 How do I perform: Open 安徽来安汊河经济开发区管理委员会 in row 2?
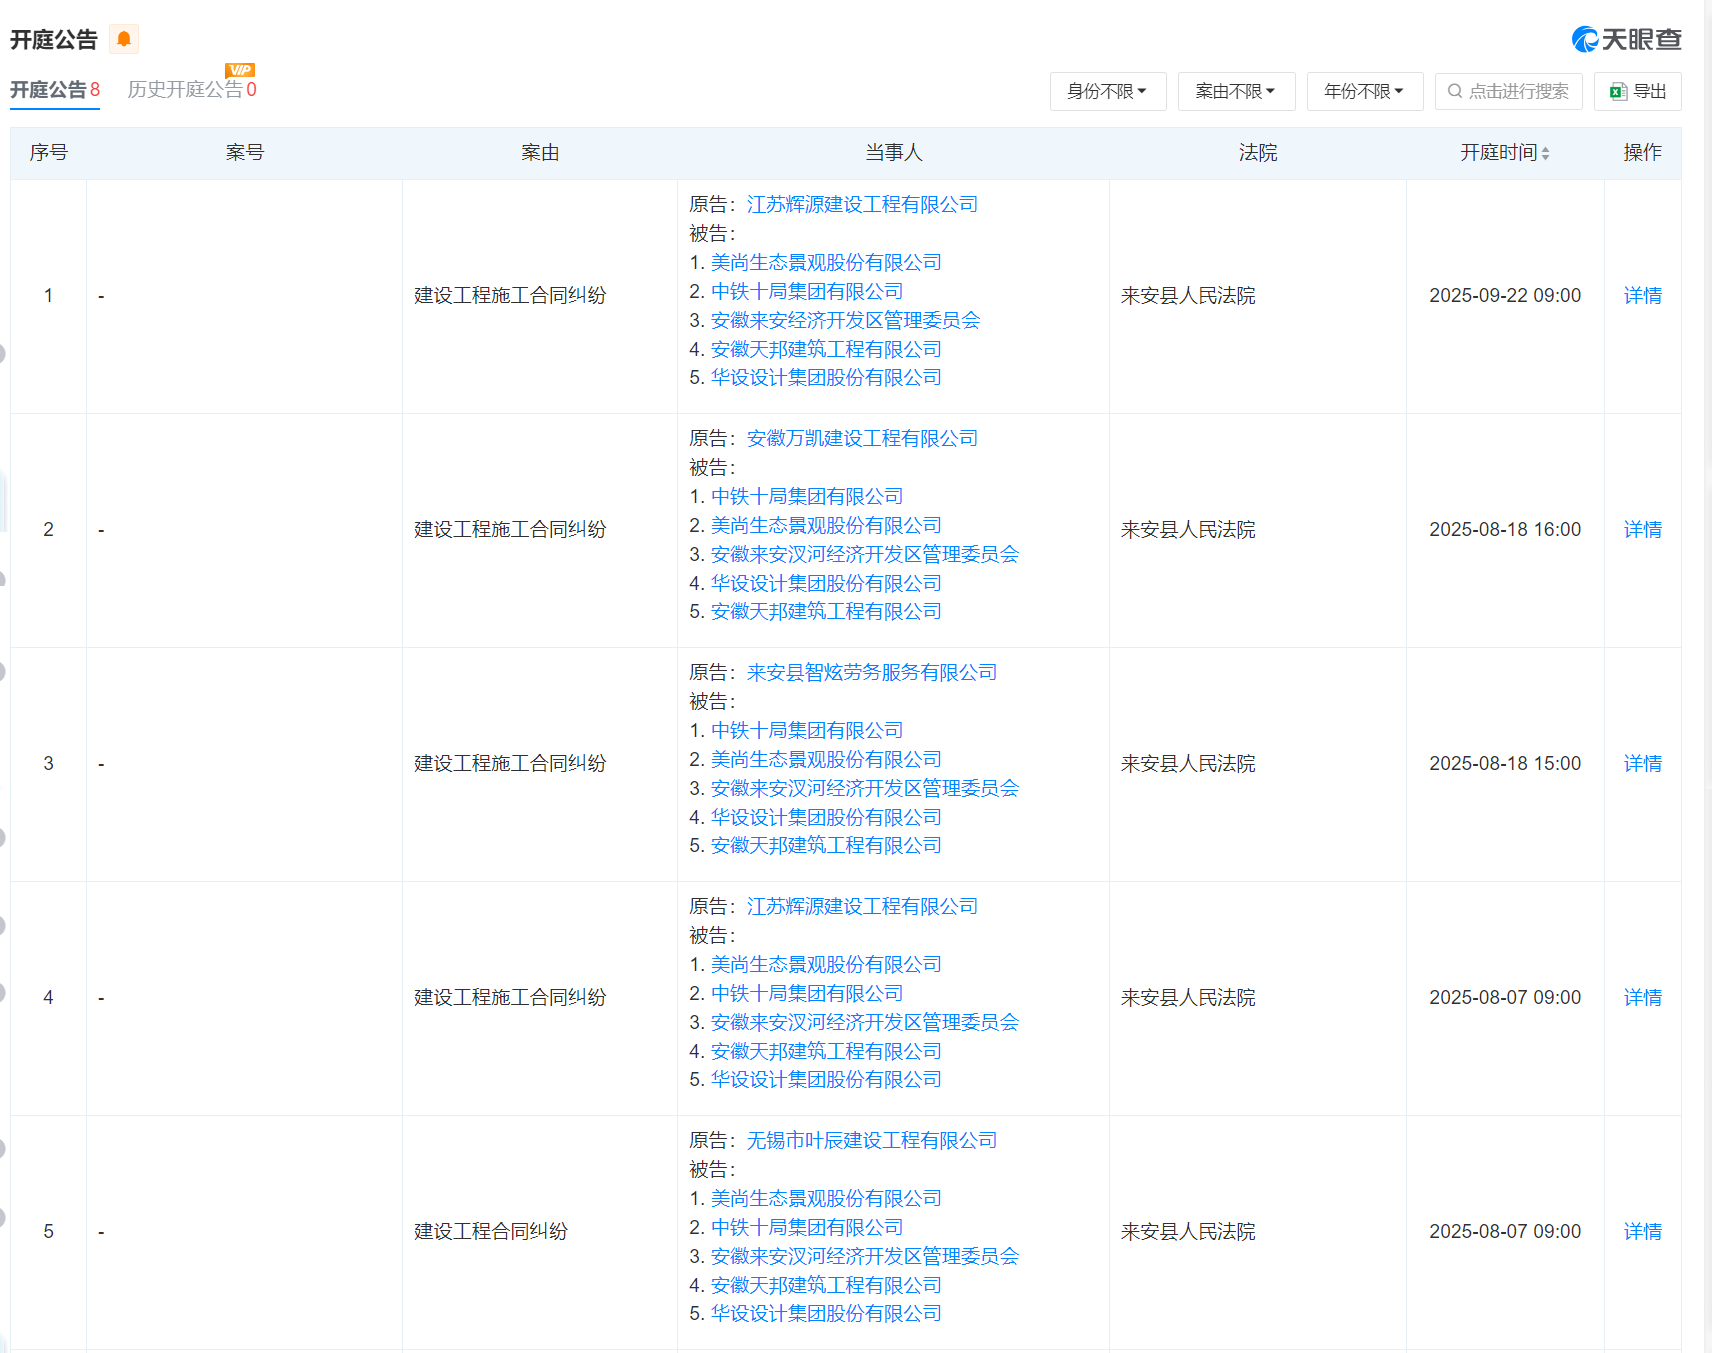(x=865, y=555)
